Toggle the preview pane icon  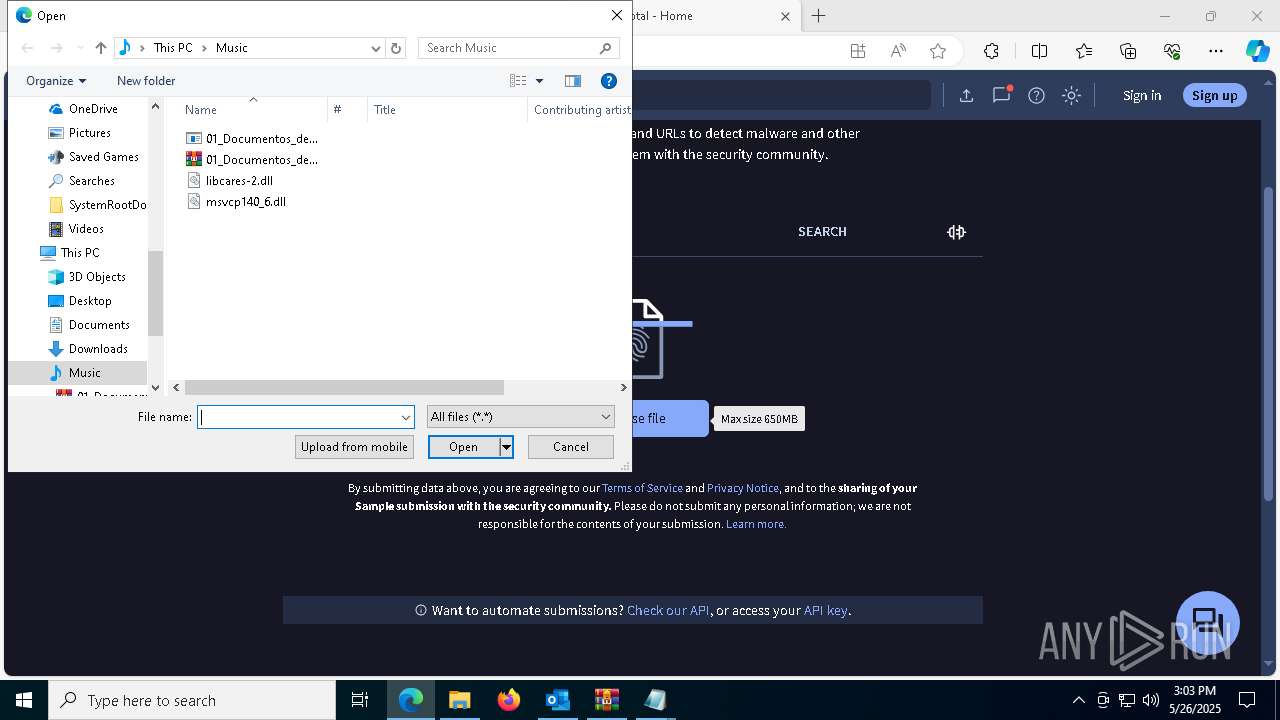573,81
